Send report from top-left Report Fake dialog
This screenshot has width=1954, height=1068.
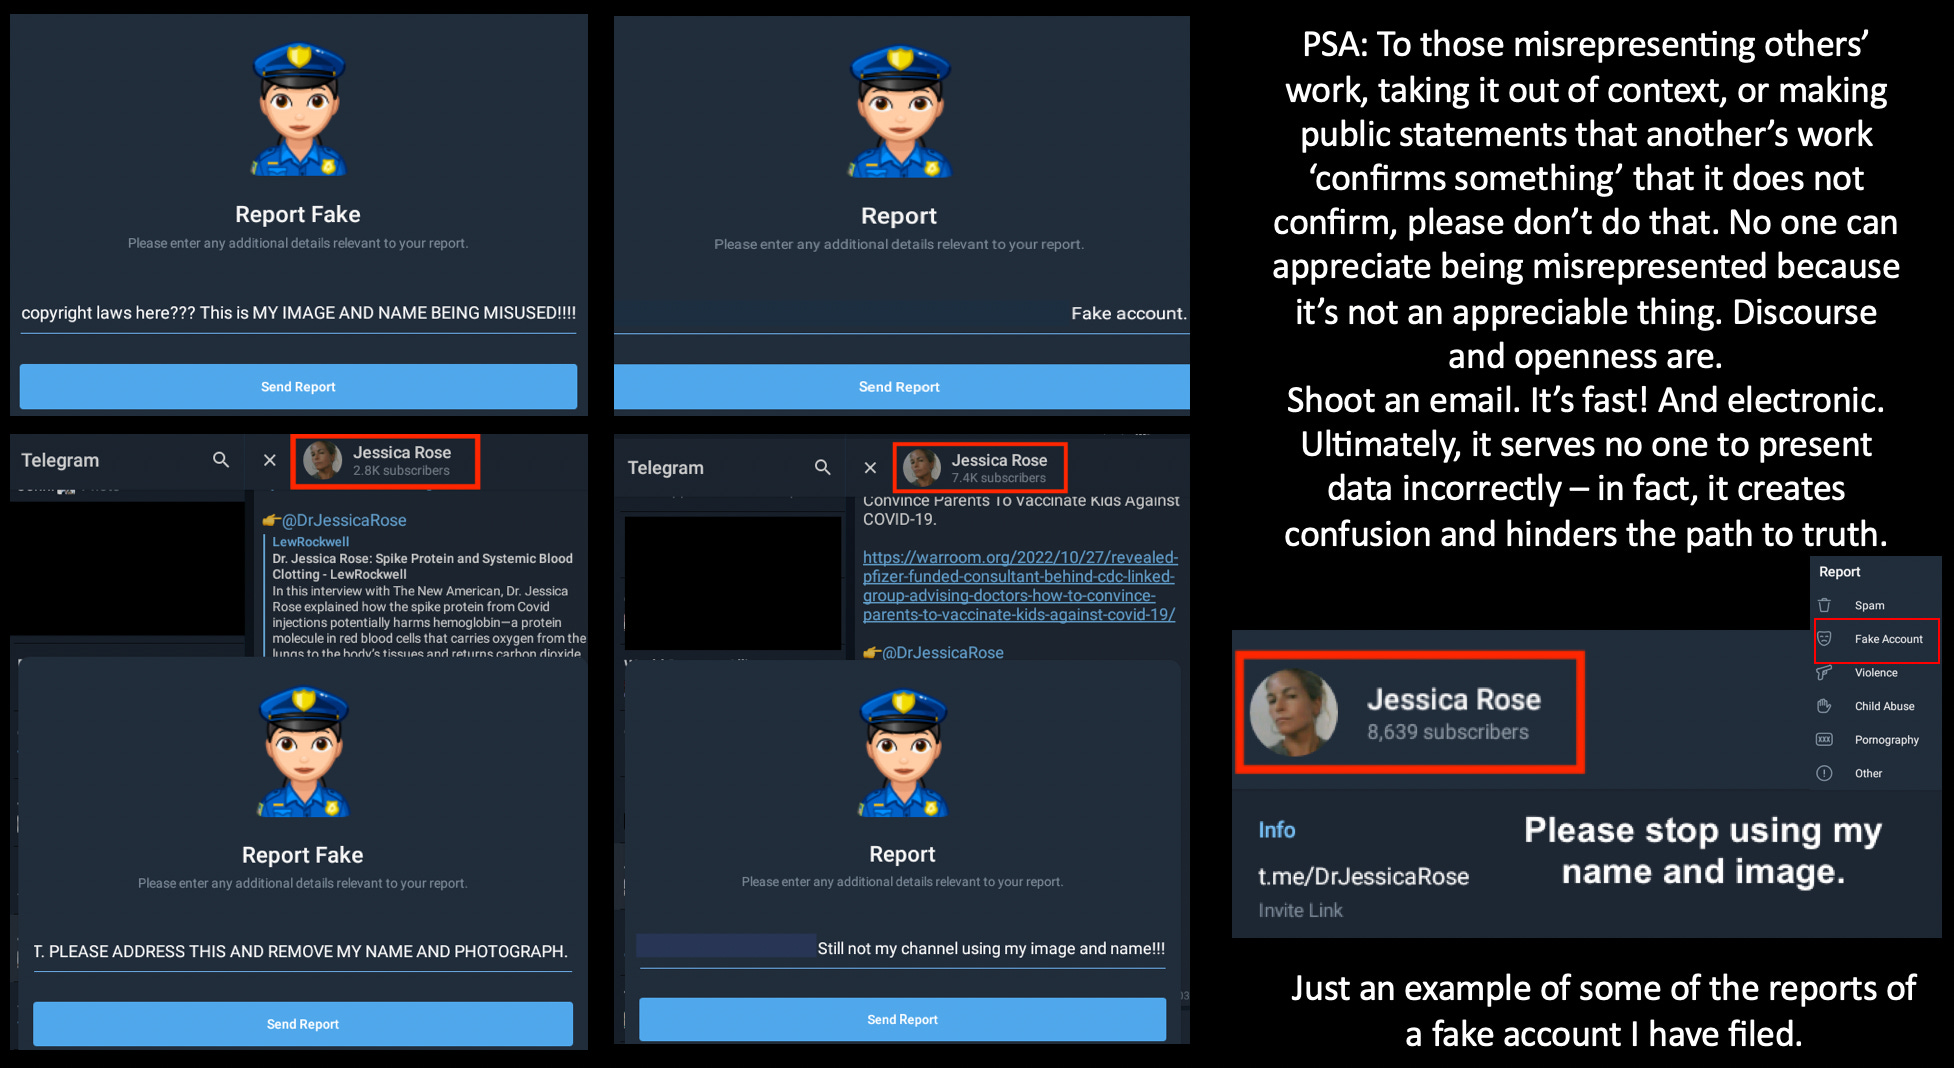[x=298, y=387]
